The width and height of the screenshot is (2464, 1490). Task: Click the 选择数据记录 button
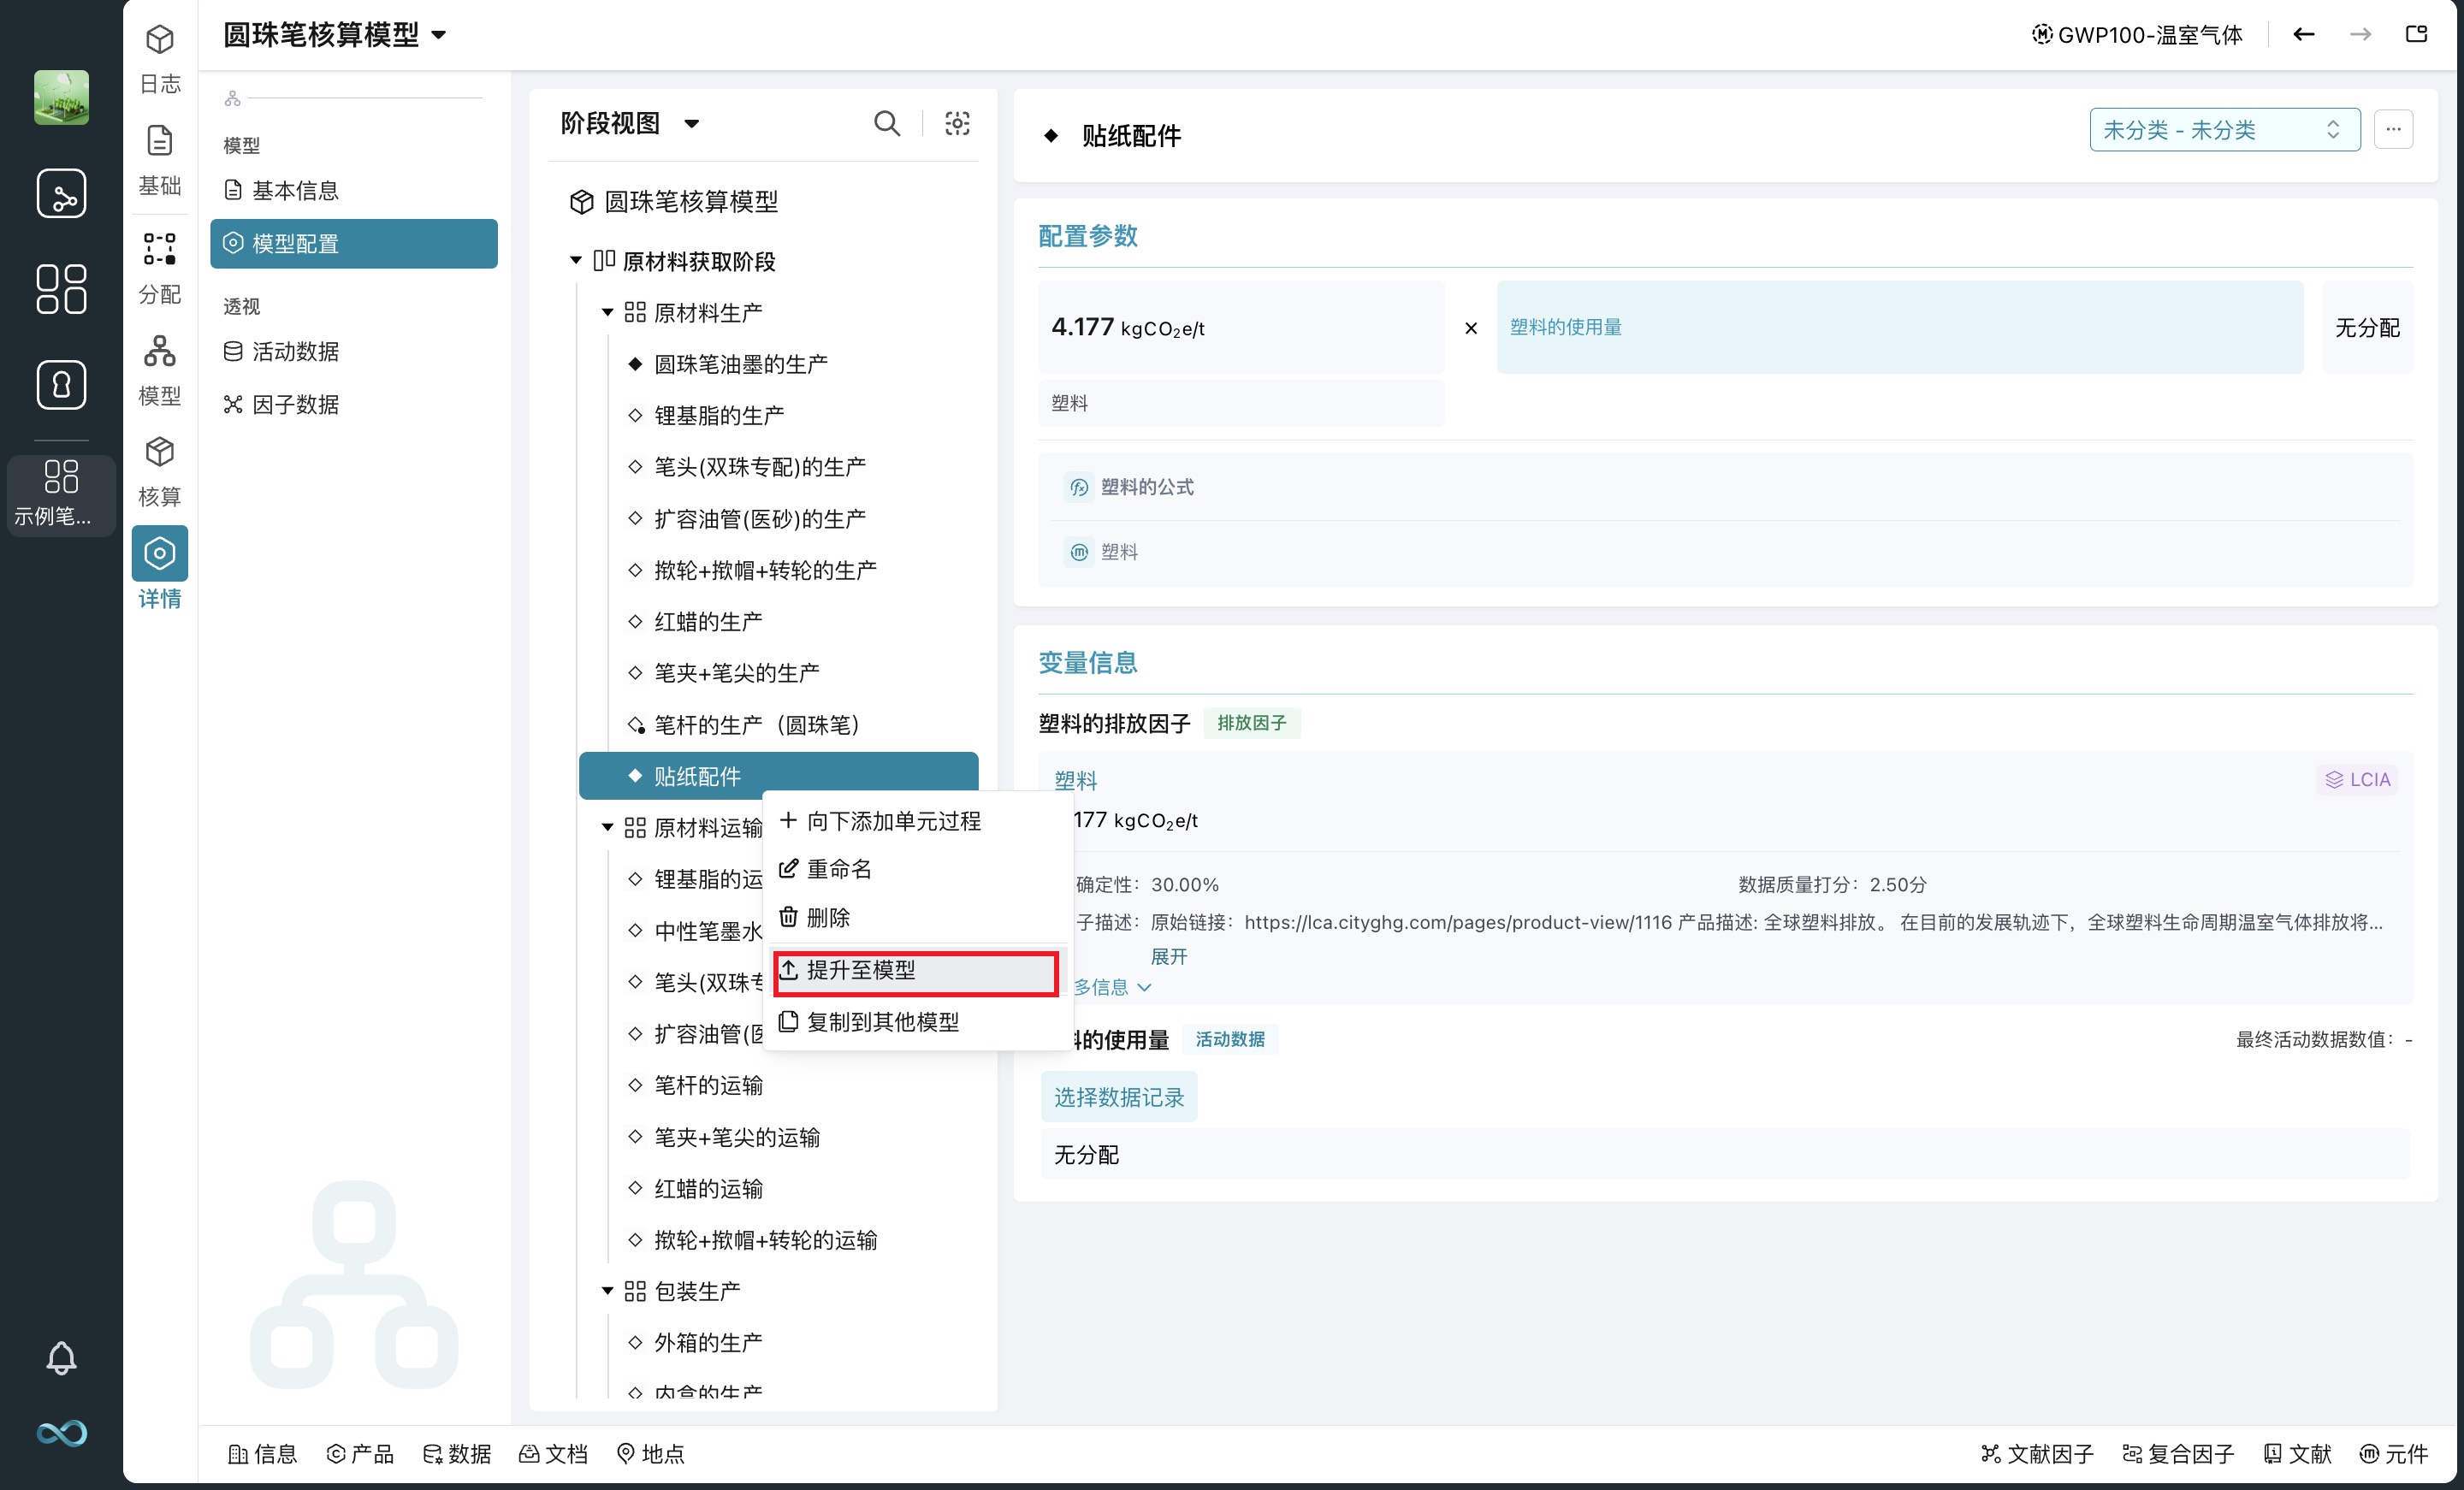[1118, 1097]
